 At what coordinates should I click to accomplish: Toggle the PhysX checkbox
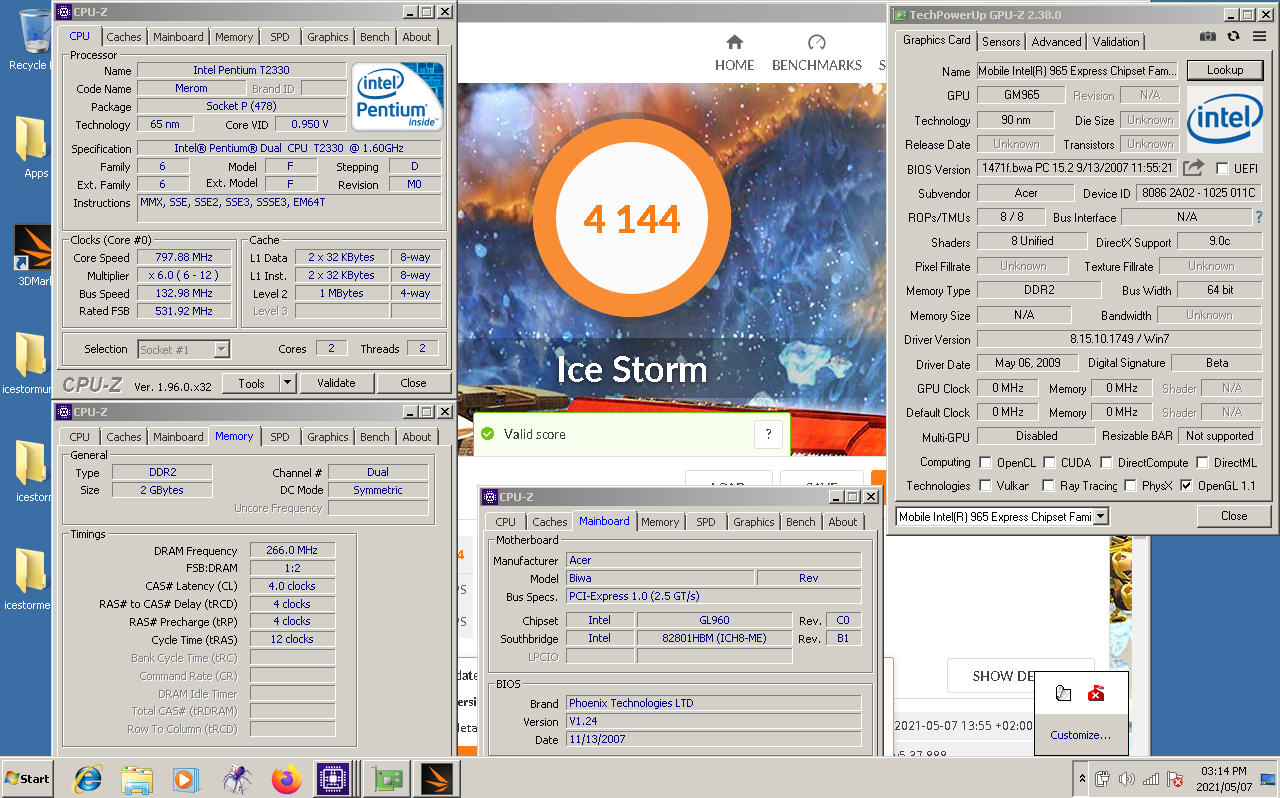[x=1130, y=486]
